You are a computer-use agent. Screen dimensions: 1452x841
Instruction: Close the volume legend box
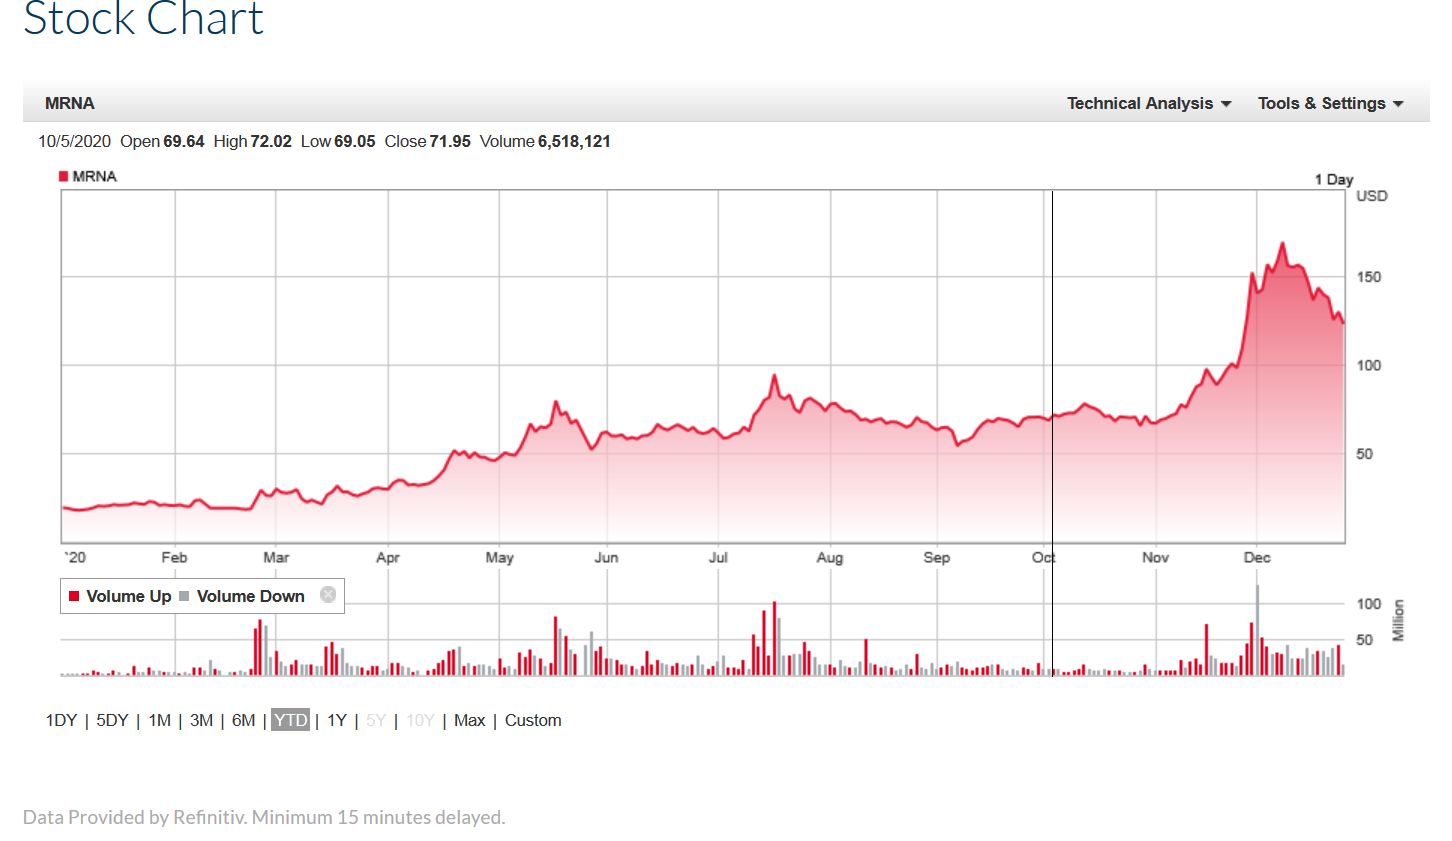point(328,595)
